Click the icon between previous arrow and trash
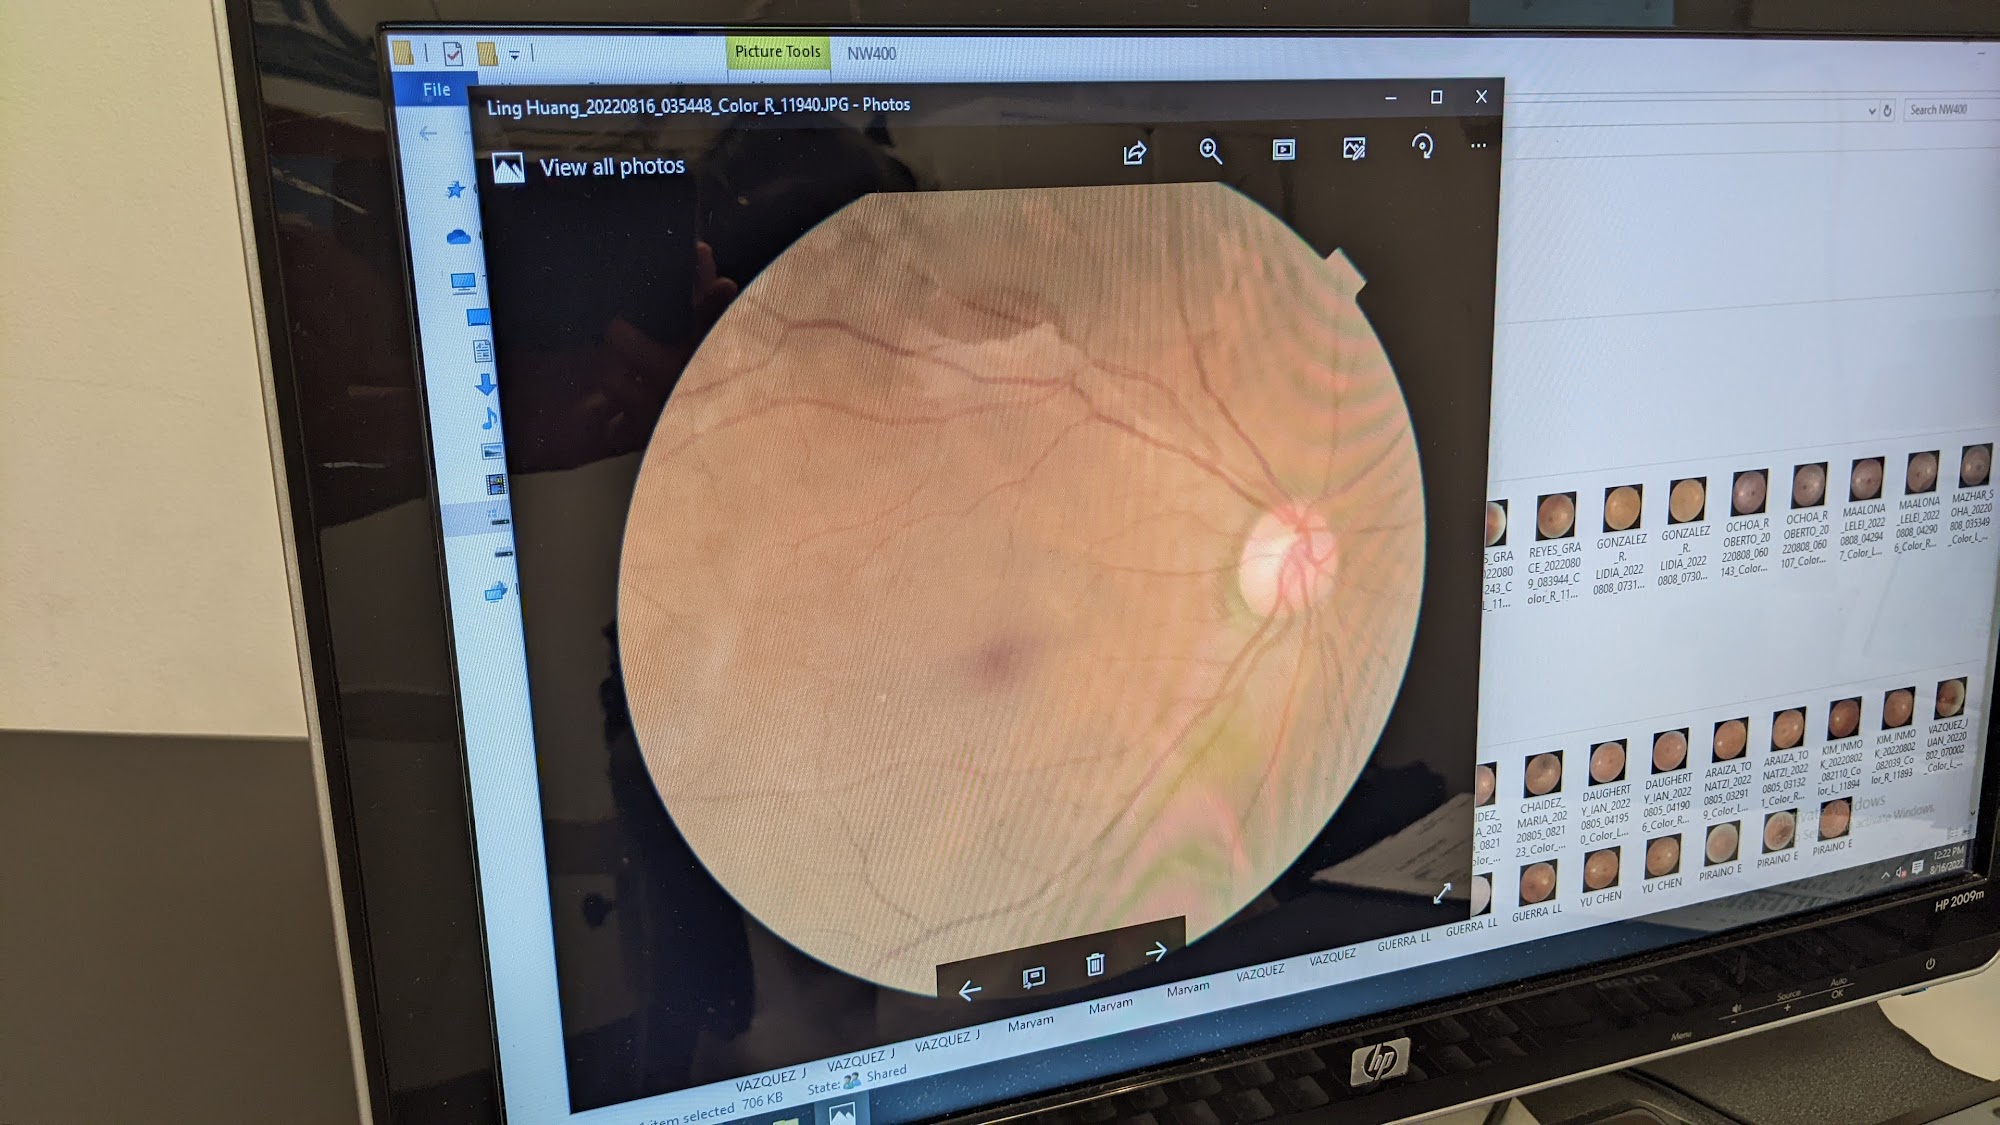Image resolution: width=2000 pixels, height=1125 pixels. (x=1033, y=977)
